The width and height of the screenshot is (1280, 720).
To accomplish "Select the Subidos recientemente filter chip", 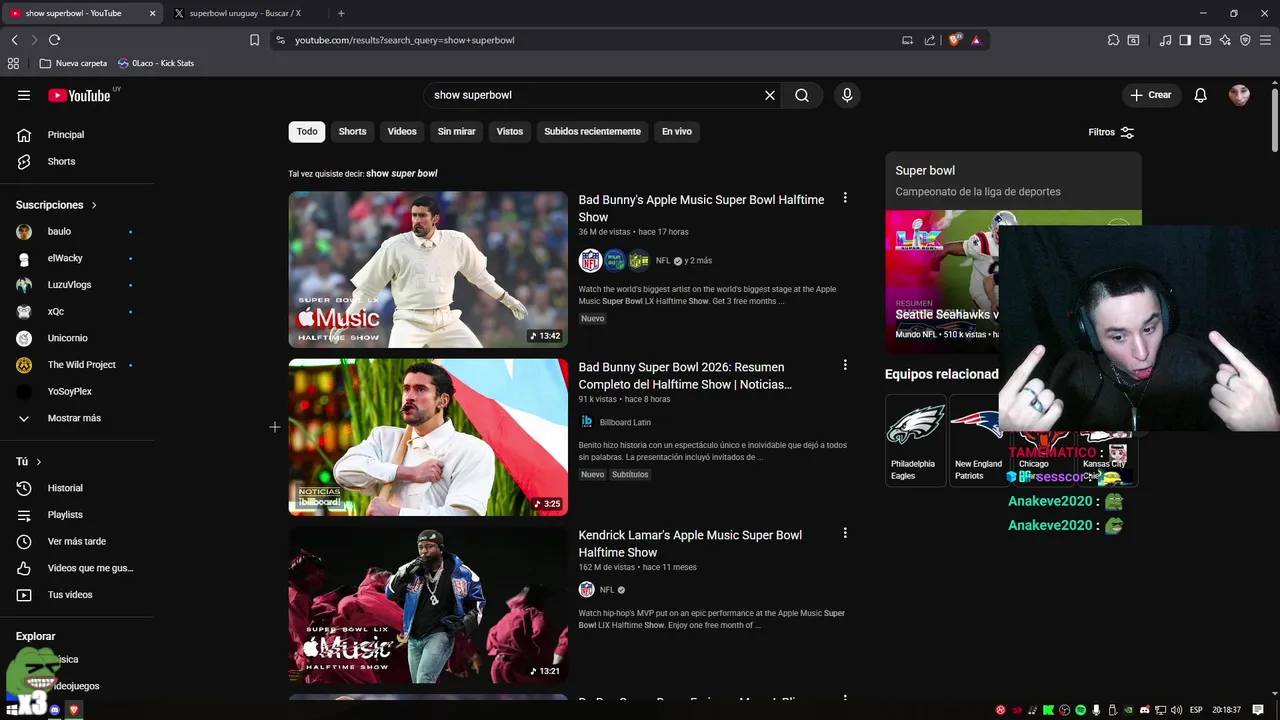I will [x=592, y=131].
